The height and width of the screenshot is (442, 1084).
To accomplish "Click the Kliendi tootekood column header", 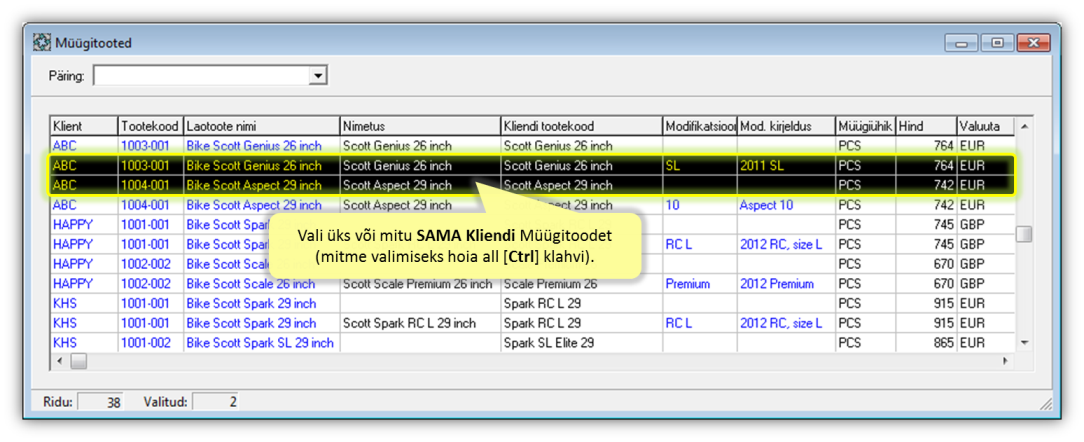I will [581, 127].
